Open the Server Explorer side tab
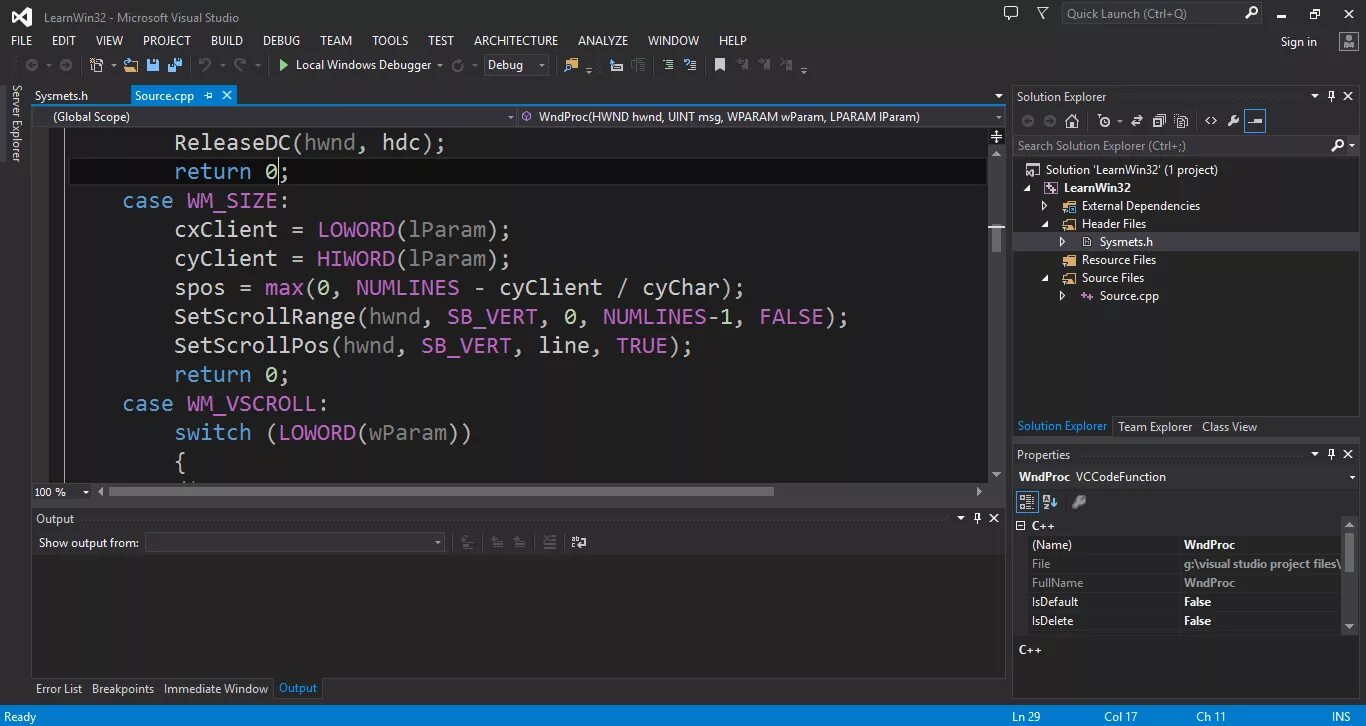Image resolution: width=1366 pixels, height=726 pixels. click(x=16, y=123)
